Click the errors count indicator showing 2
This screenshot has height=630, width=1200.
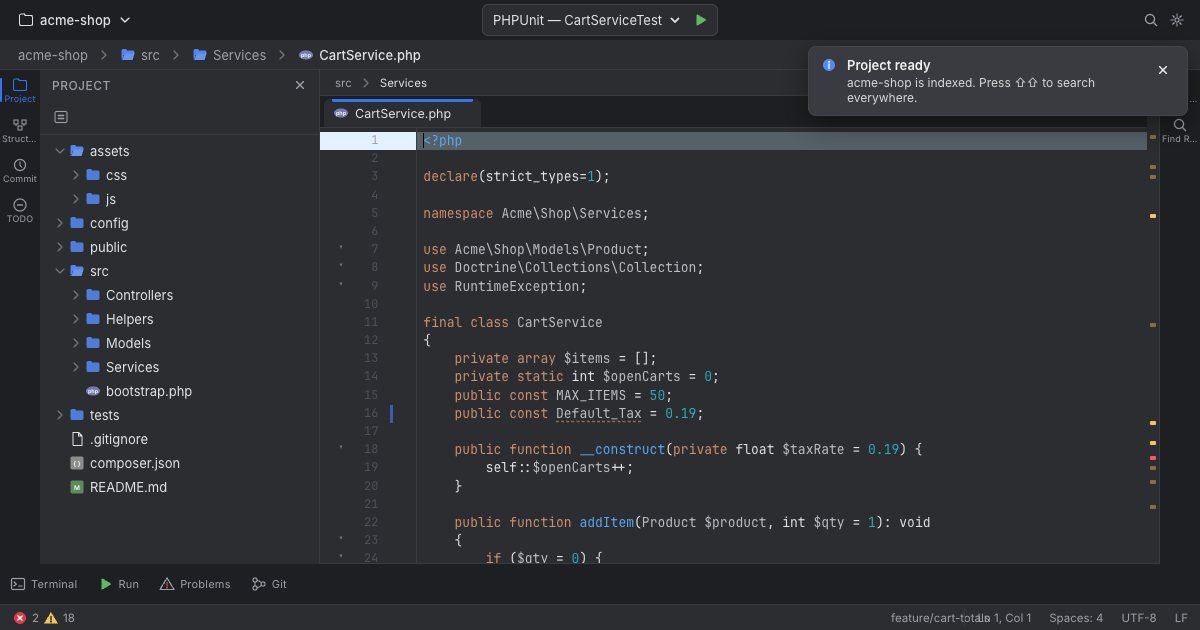[27, 618]
